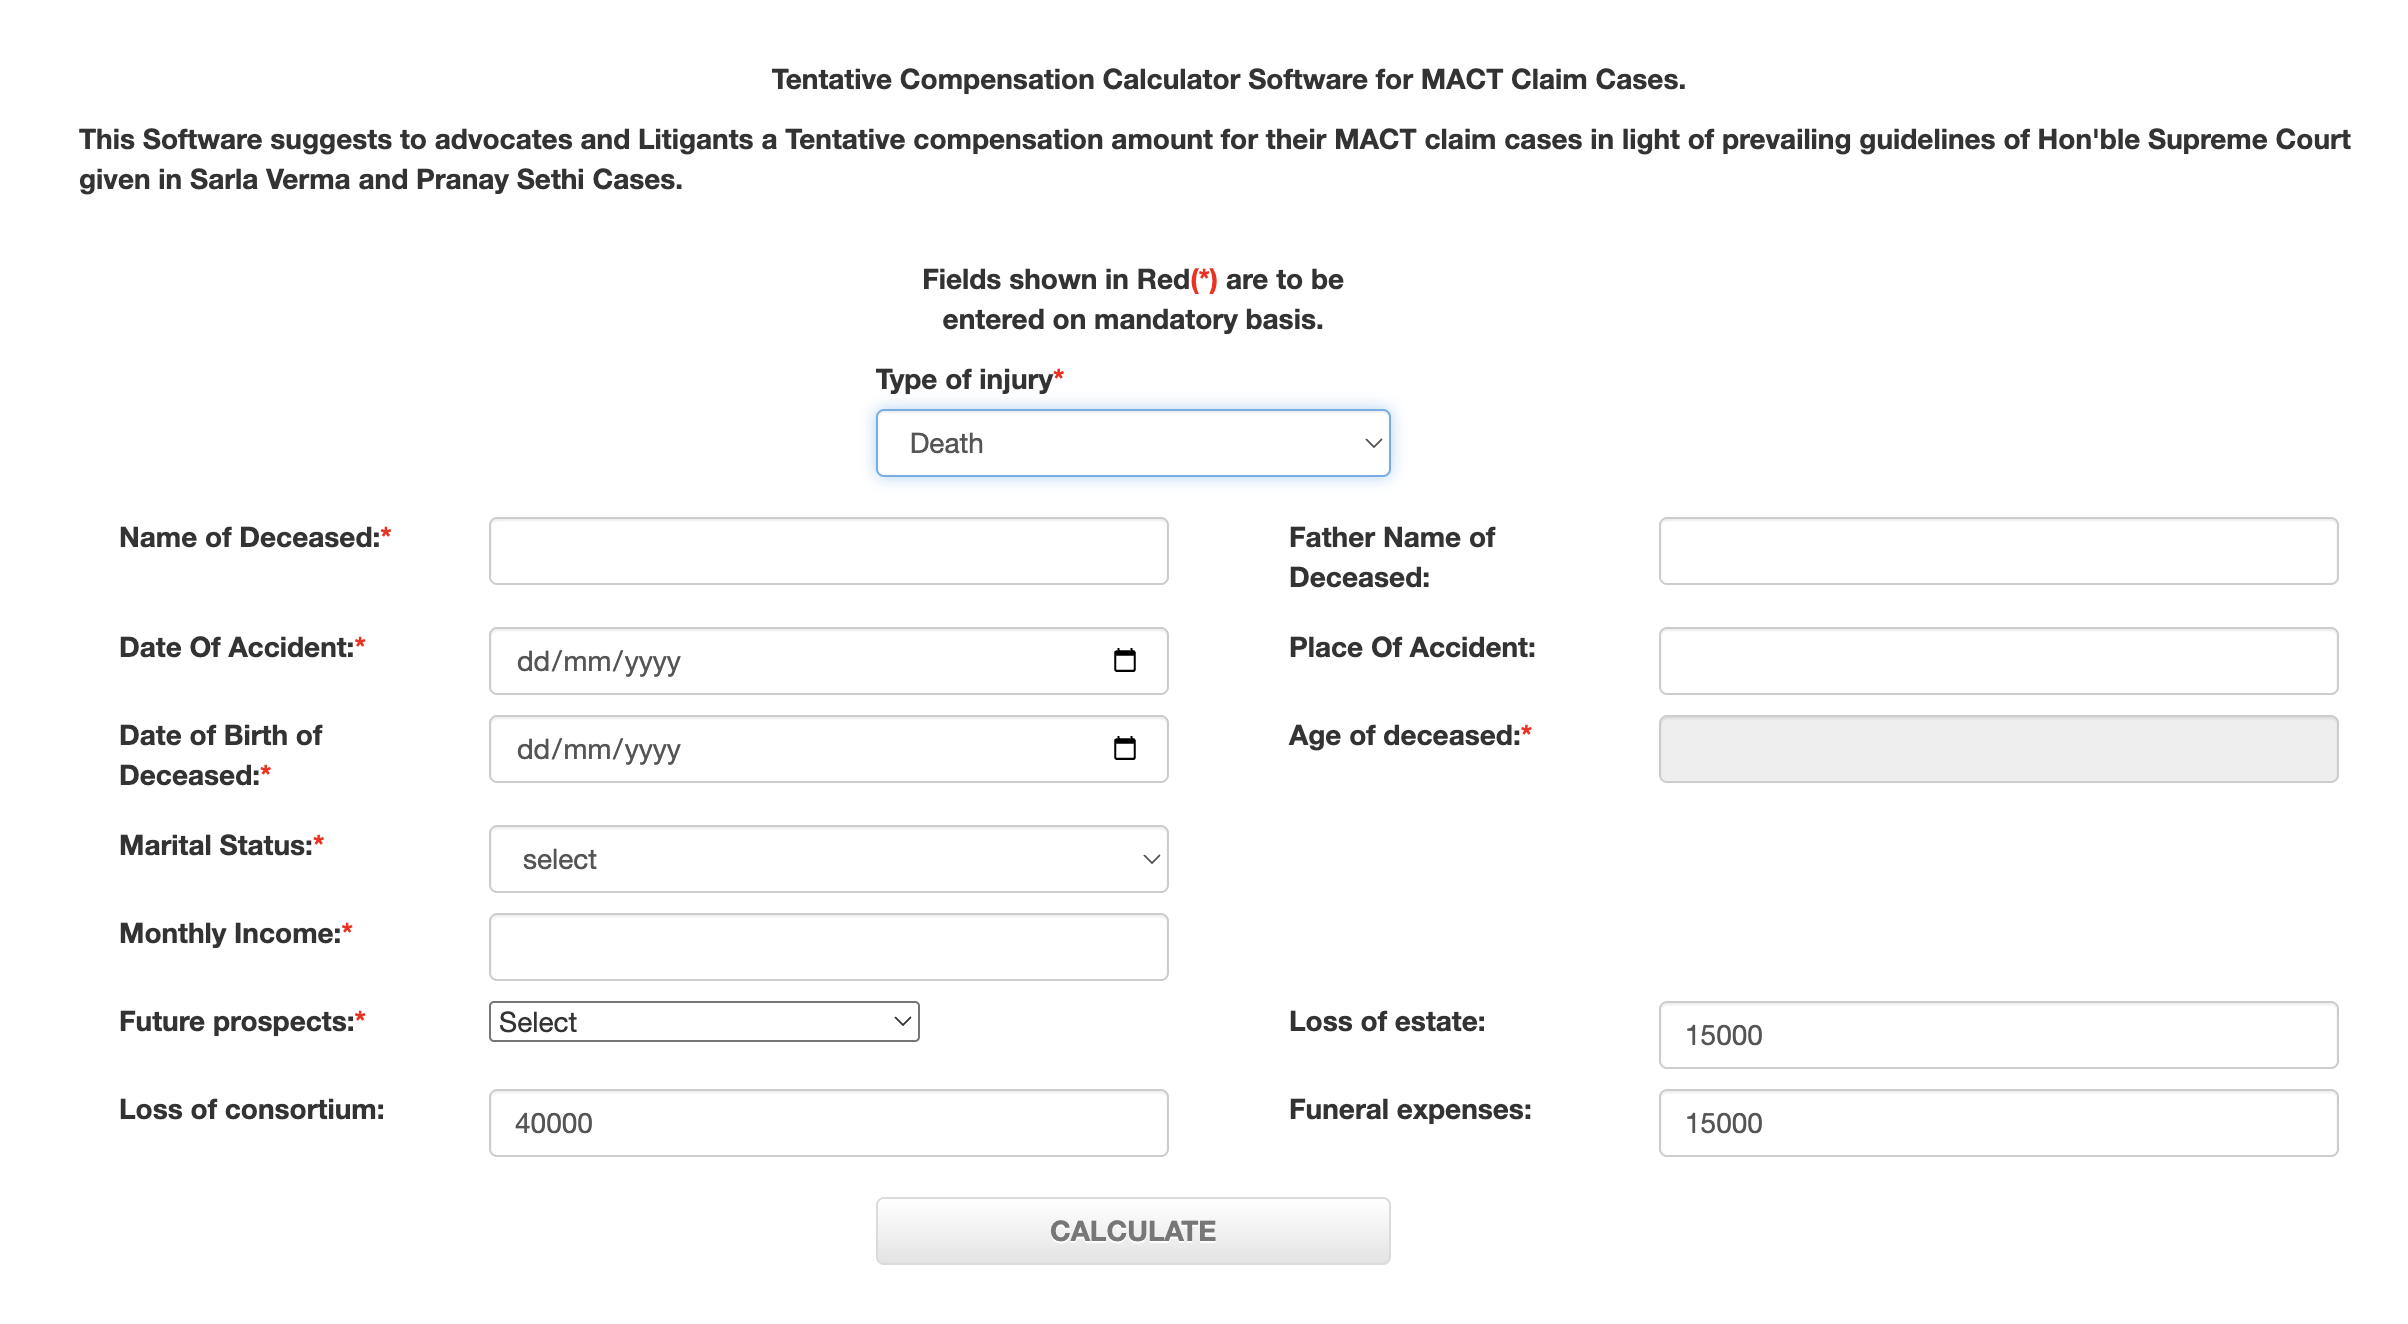Image resolution: width=2408 pixels, height=1324 pixels.
Task: Open calendar picker for Date of Birth
Action: (x=1124, y=749)
